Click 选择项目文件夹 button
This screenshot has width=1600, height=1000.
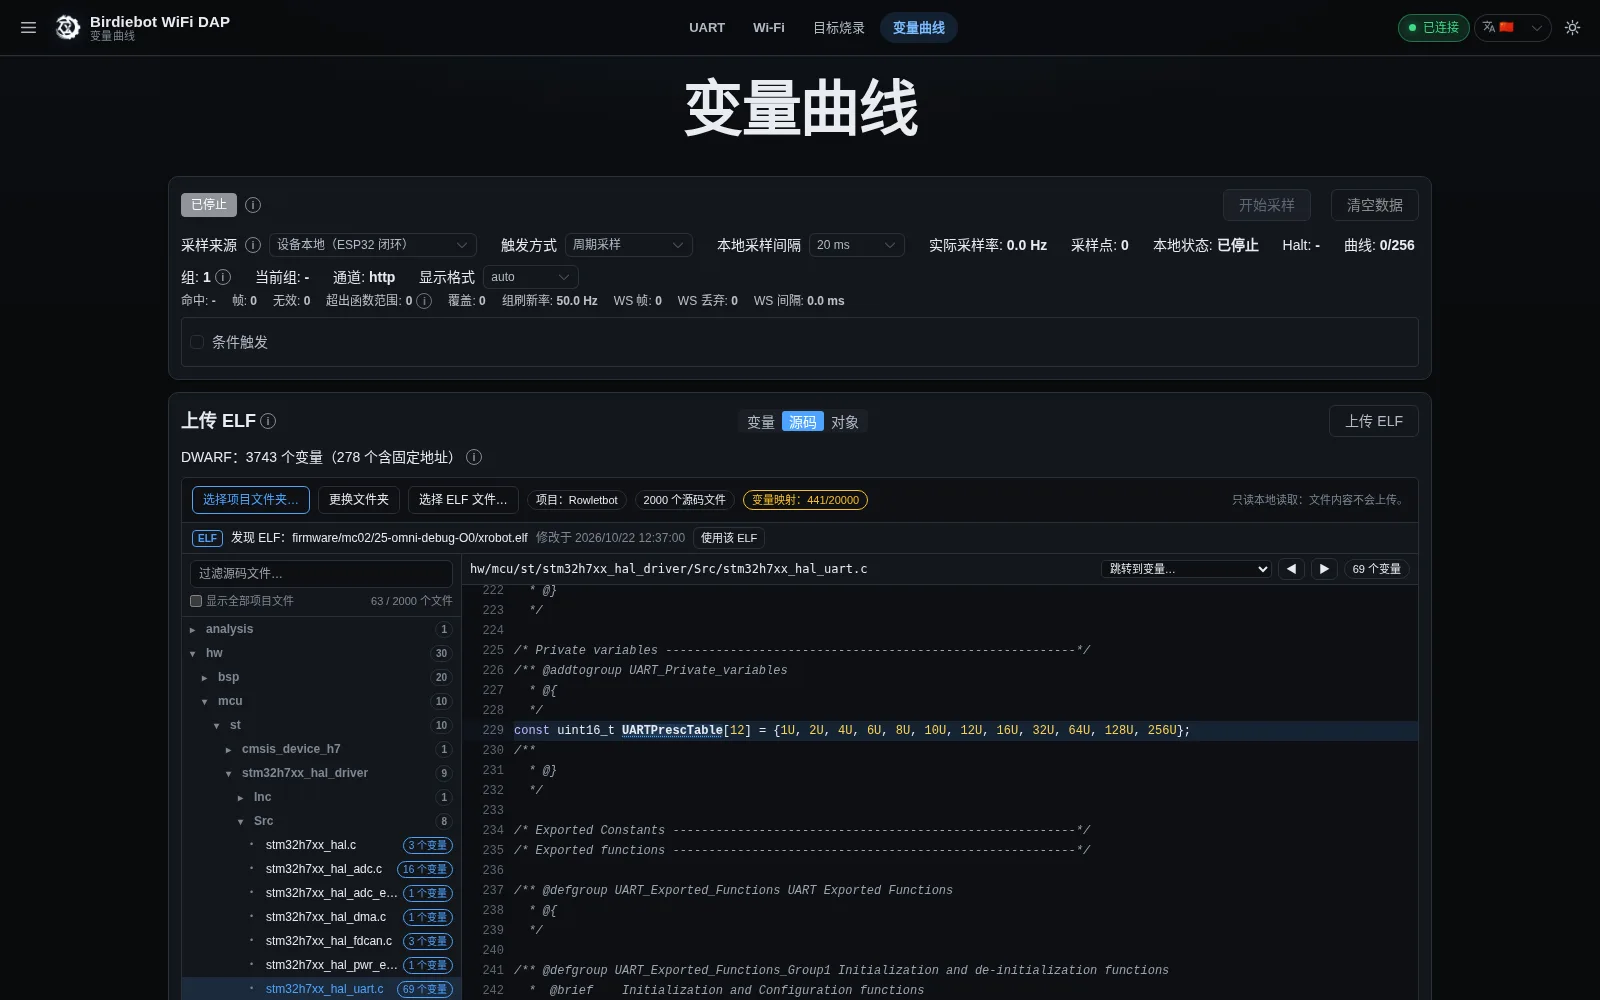pos(251,500)
